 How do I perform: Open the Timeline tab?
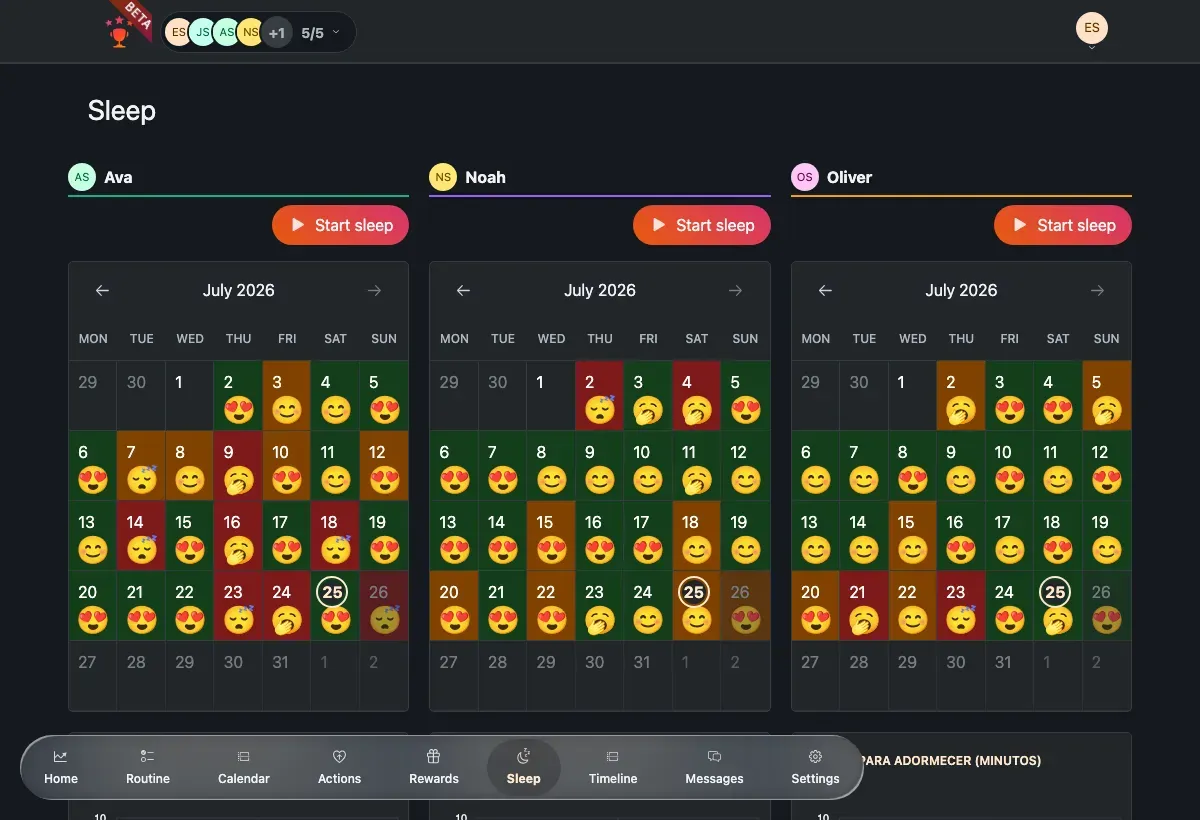point(613,768)
